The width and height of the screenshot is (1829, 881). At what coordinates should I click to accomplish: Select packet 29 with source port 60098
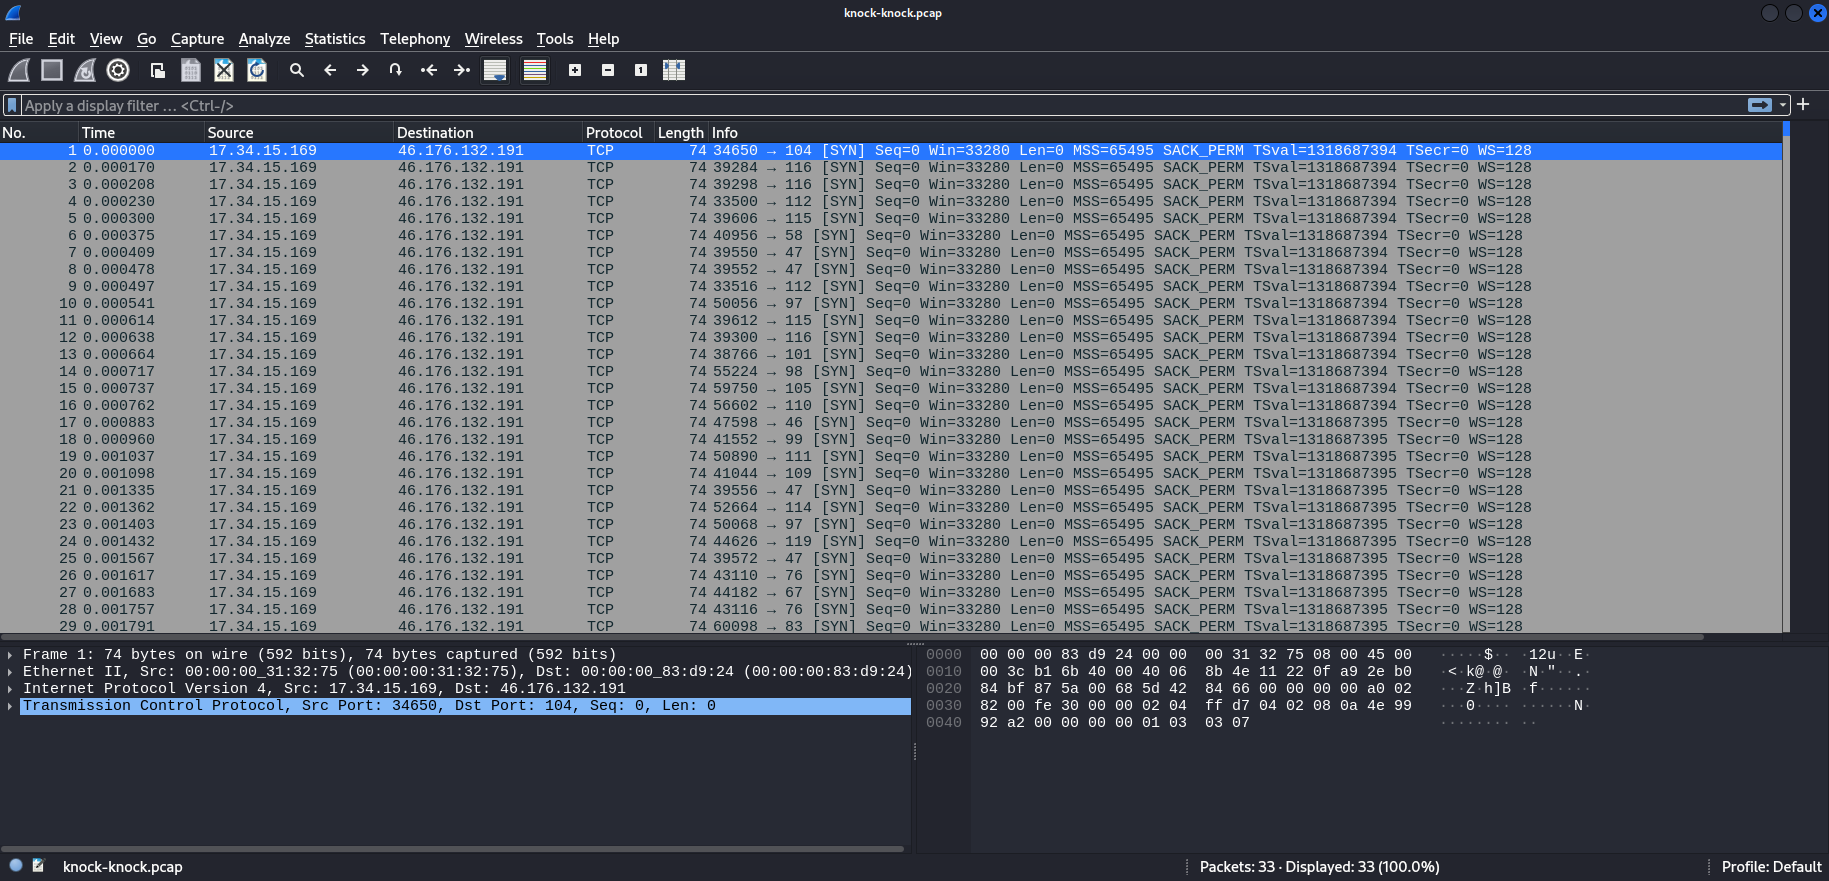coord(890,626)
